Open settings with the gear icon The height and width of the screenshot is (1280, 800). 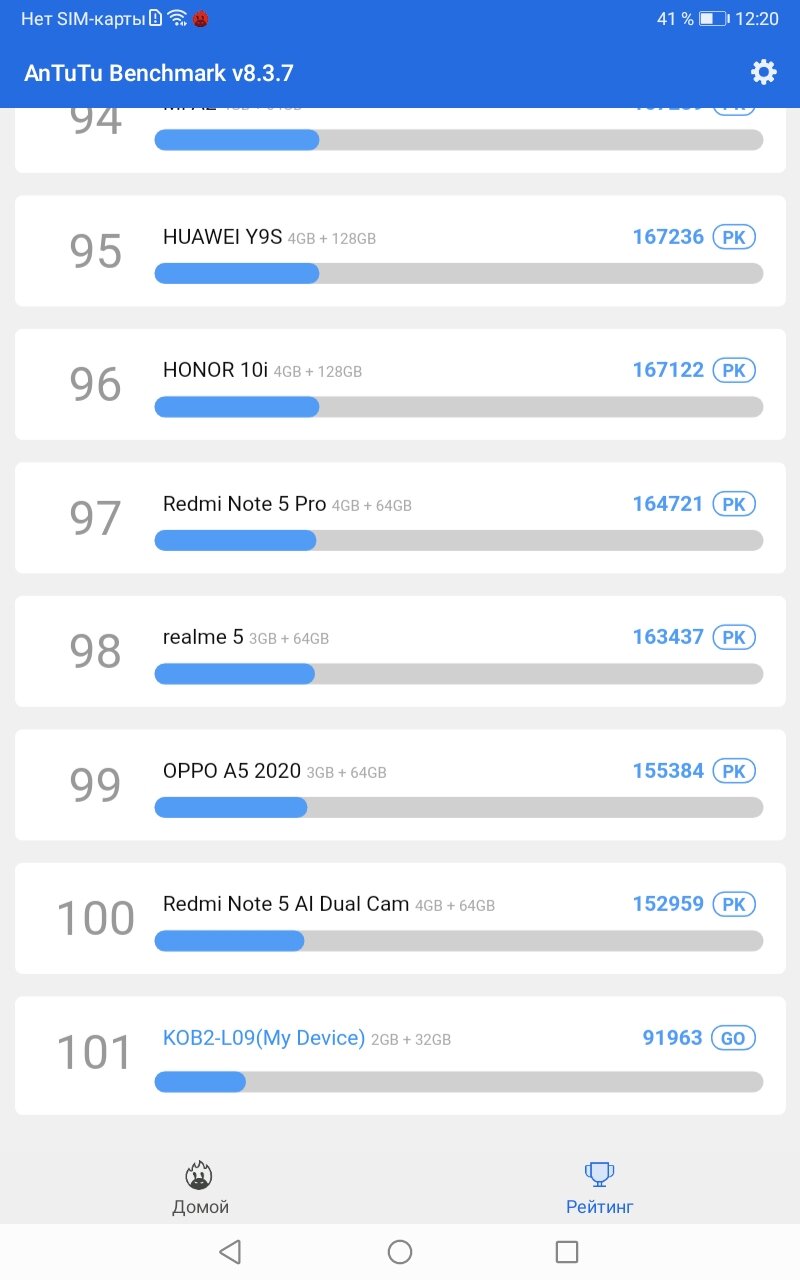[763, 72]
